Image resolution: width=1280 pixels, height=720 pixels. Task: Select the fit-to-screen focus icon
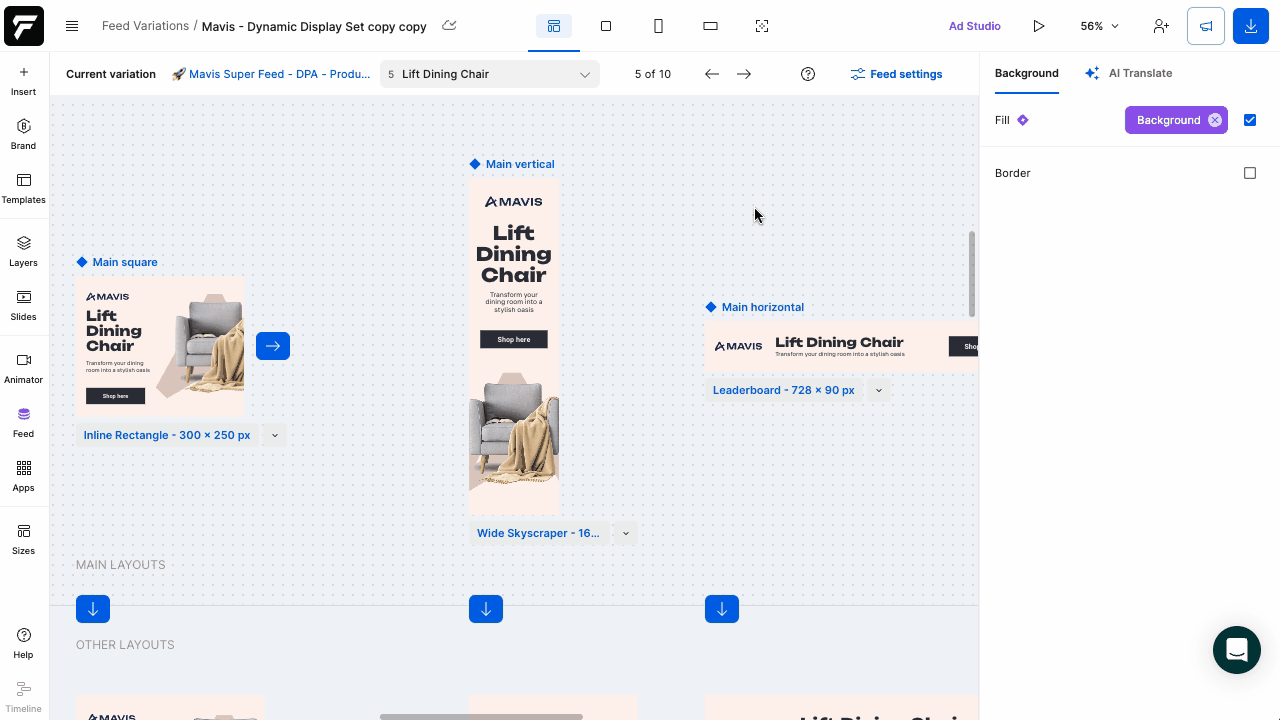point(762,26)
